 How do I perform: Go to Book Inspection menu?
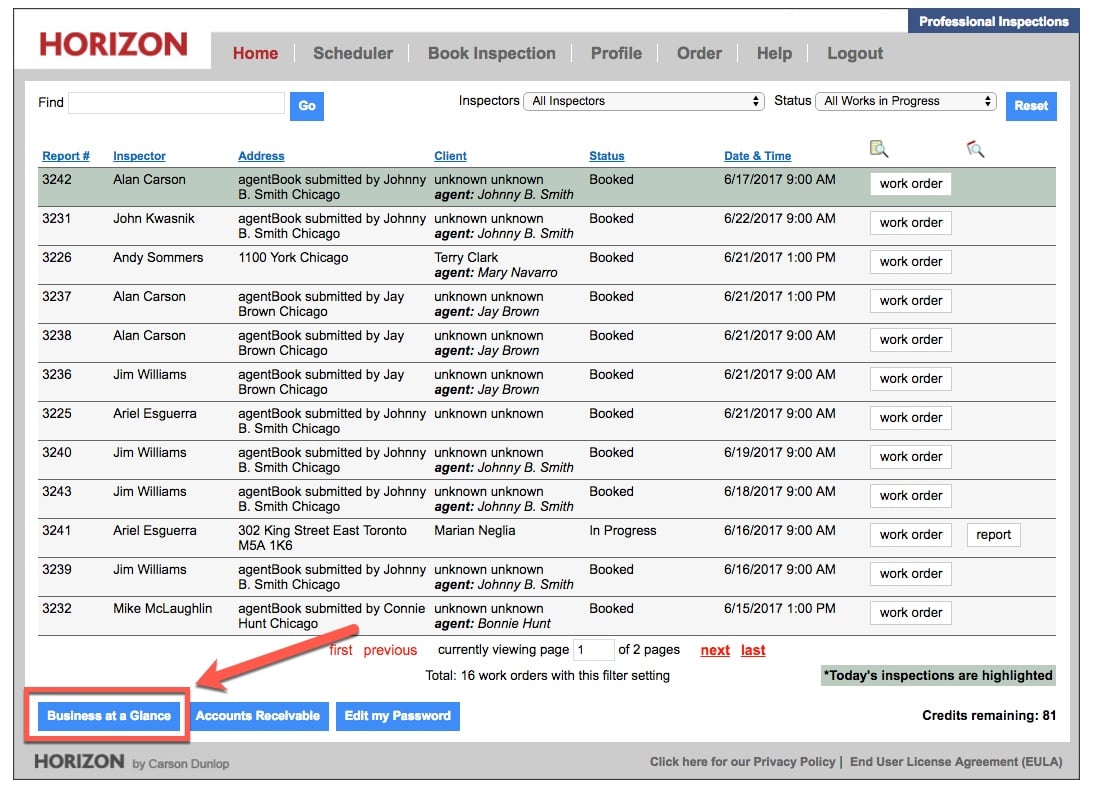point(491,54)
